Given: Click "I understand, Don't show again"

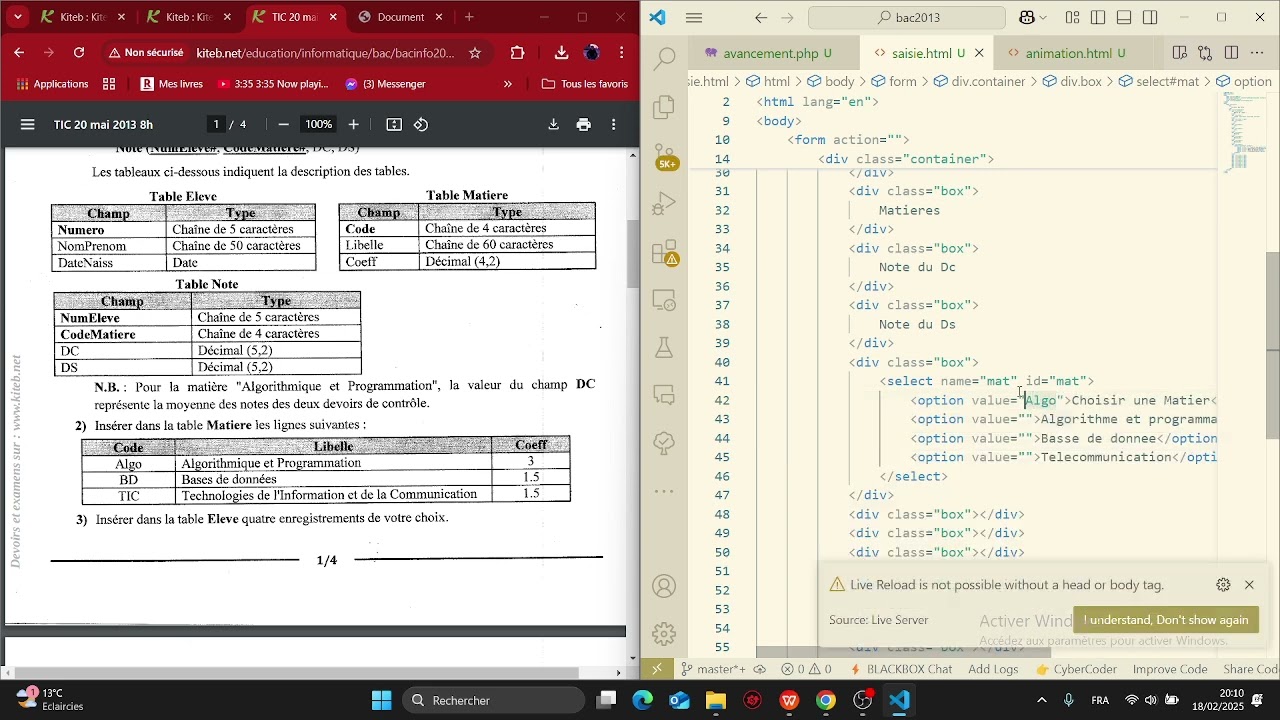Looking at the screenshot, I should tap(1166, 620).
